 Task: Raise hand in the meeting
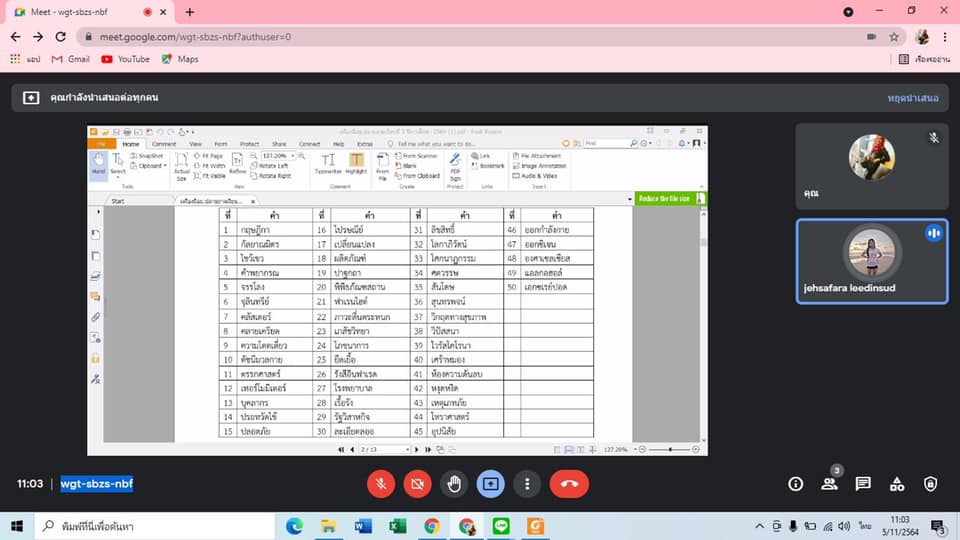point(454,484)
